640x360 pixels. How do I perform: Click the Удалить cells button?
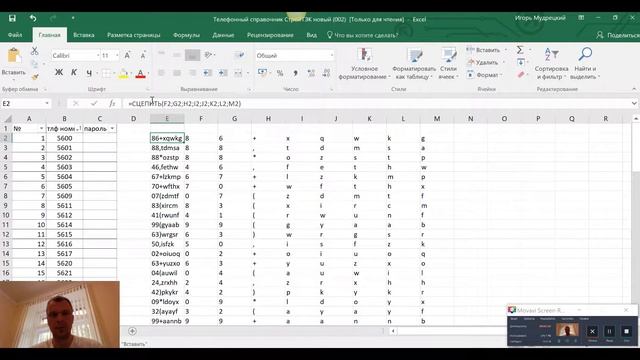tap(483, 62)
